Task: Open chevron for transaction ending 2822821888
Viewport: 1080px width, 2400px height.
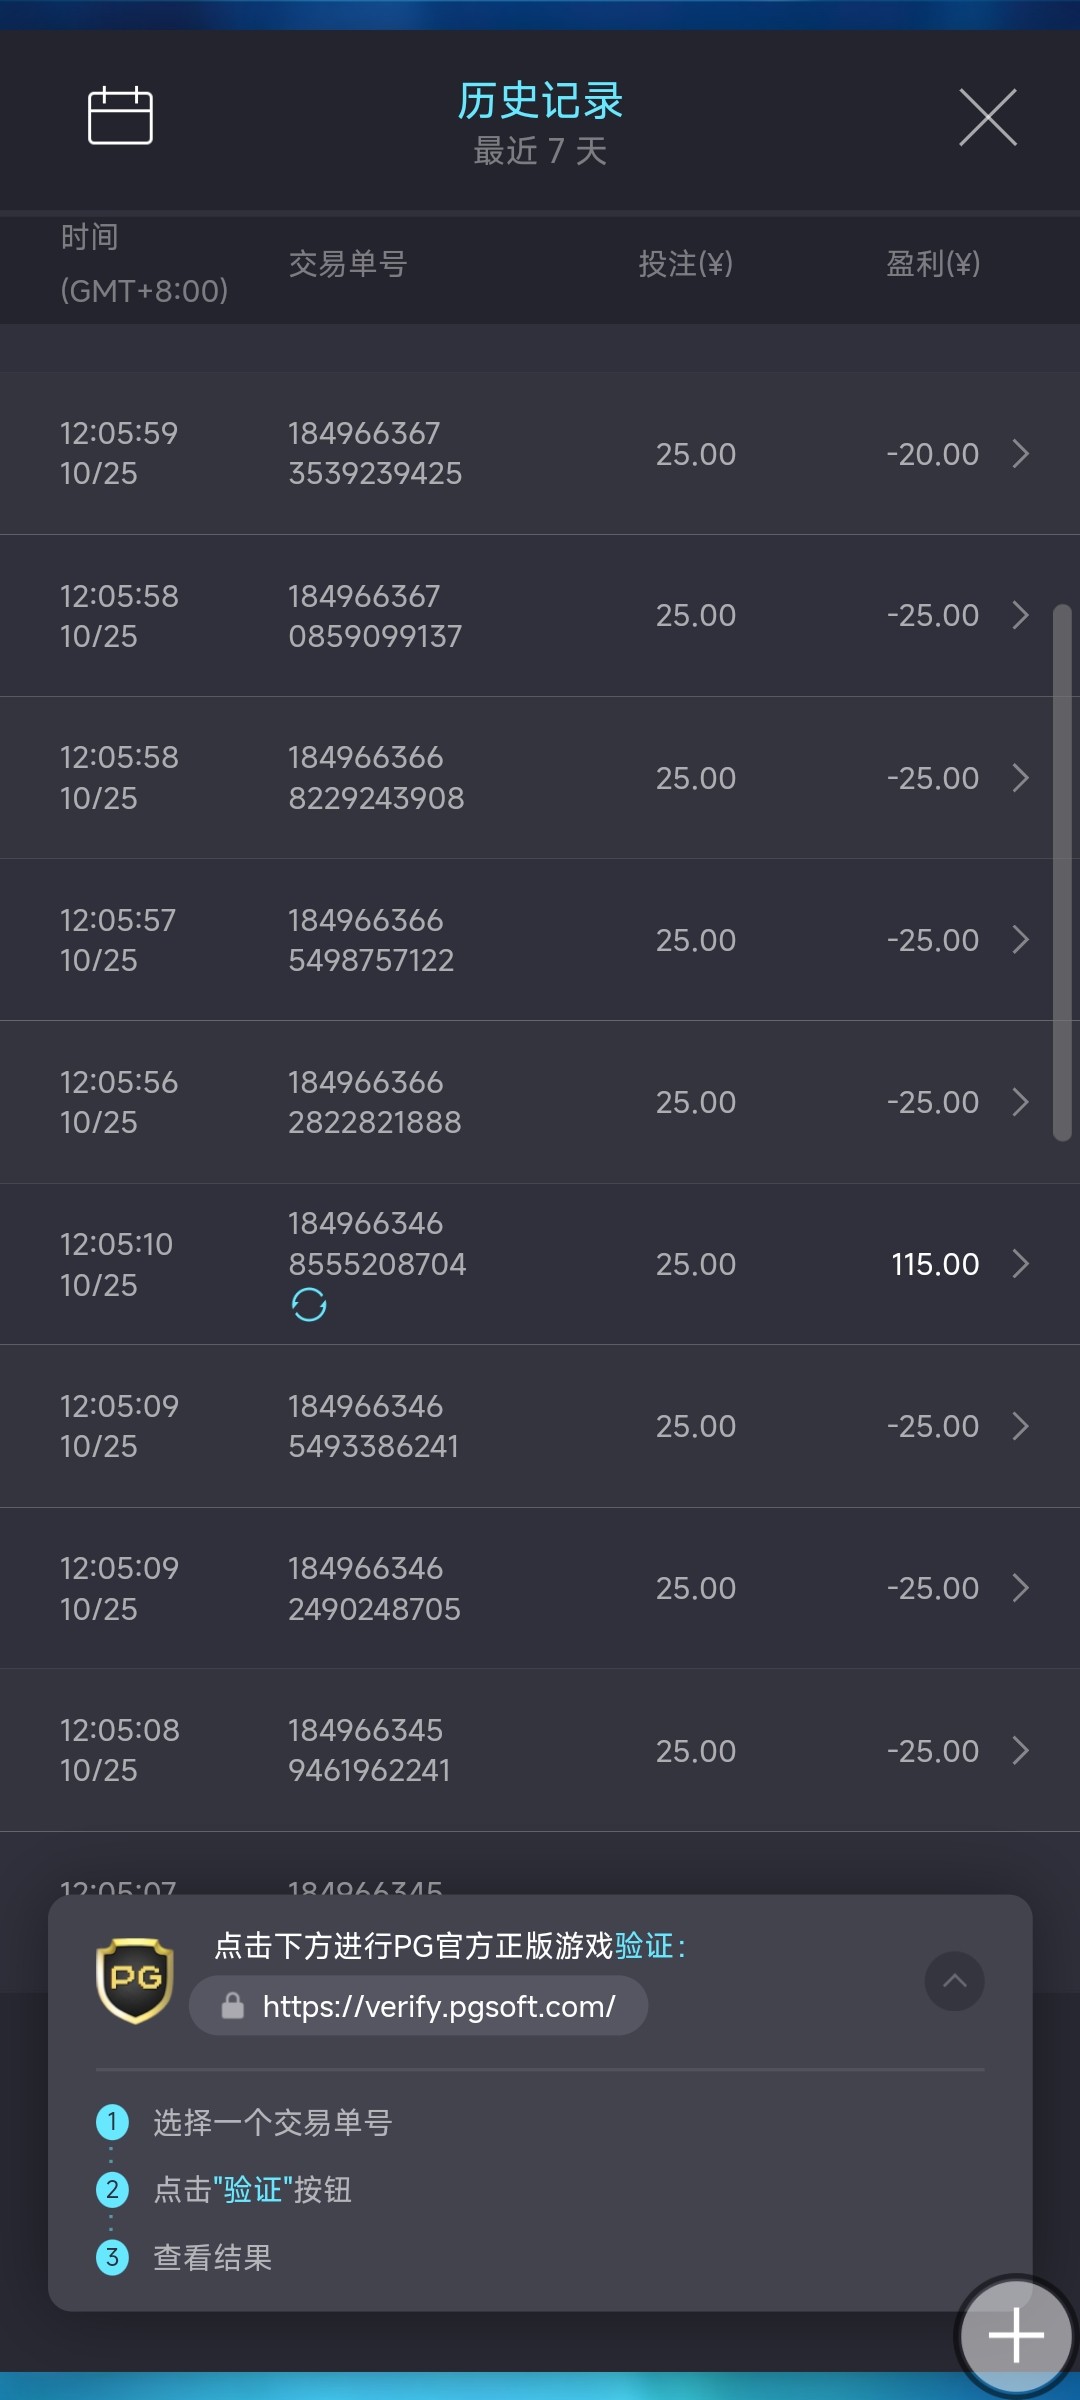Action: (1020, 1102)
